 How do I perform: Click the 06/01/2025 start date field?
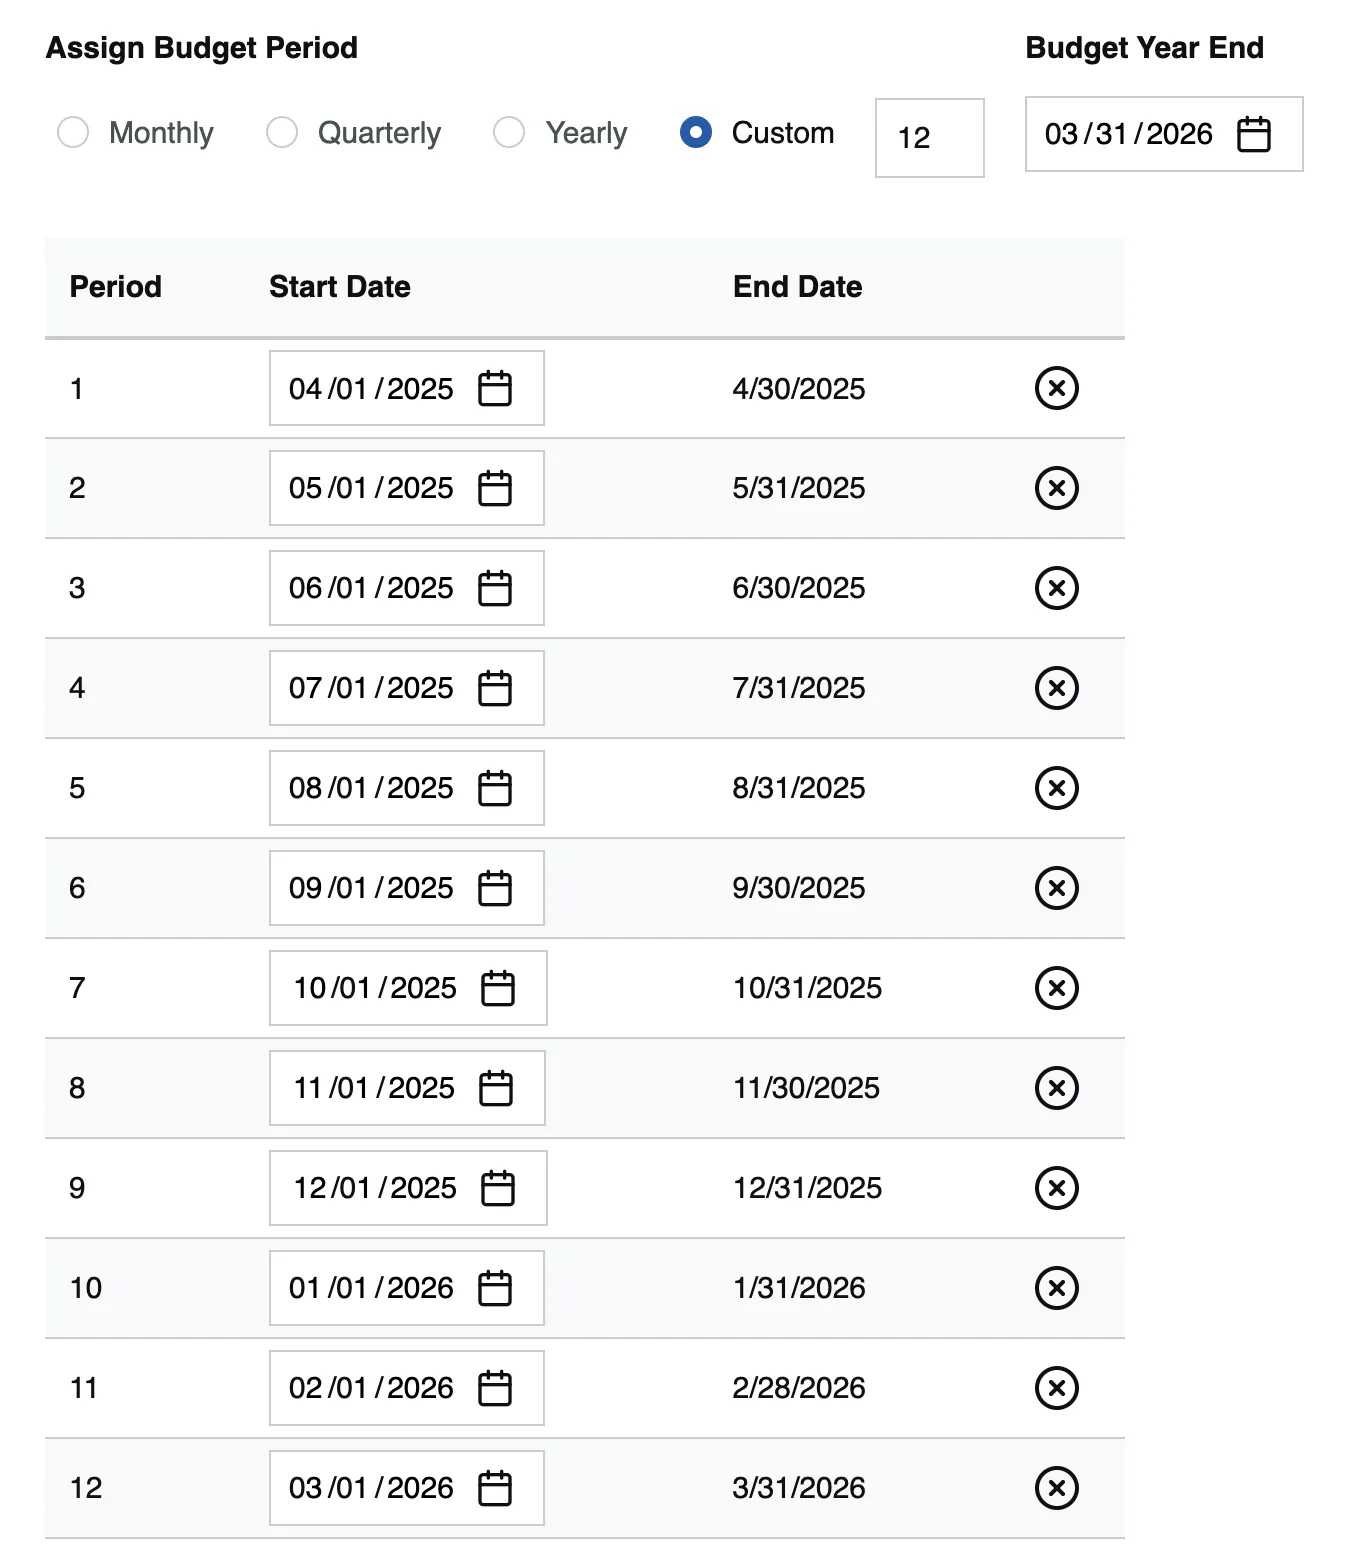[407, 588]
